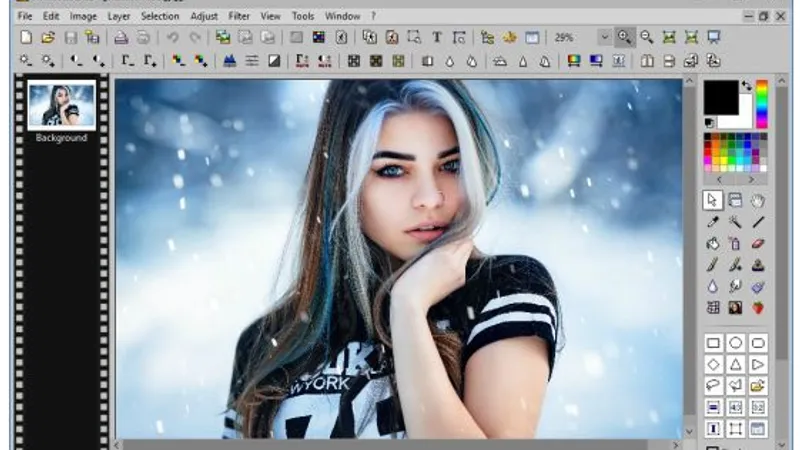Click the black foreground color swatch

[719, 96]
